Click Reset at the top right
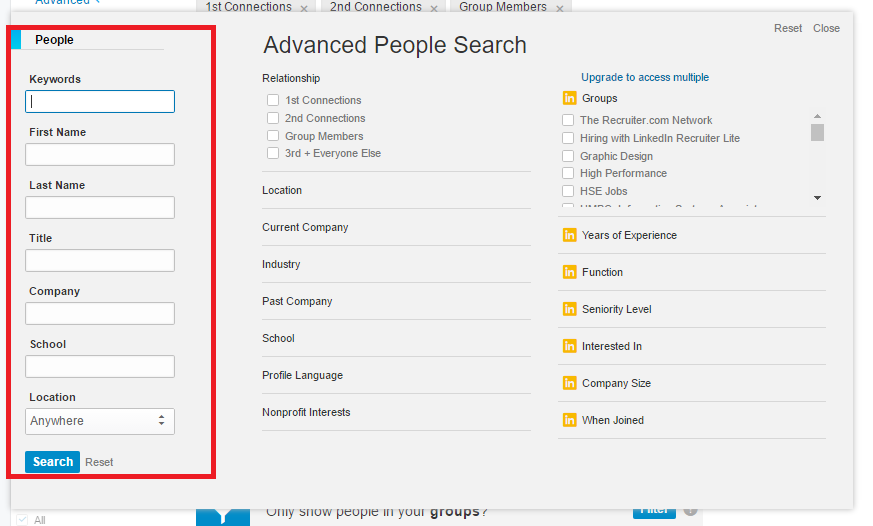The image size is (873, 526). (x=788, y=28)
